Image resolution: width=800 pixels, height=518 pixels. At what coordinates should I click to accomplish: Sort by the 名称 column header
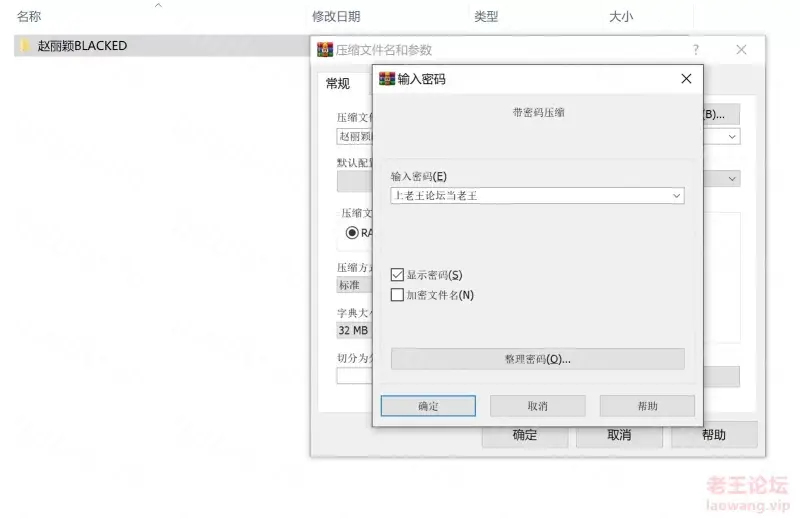pyautogui.click(x=29, y=17)
